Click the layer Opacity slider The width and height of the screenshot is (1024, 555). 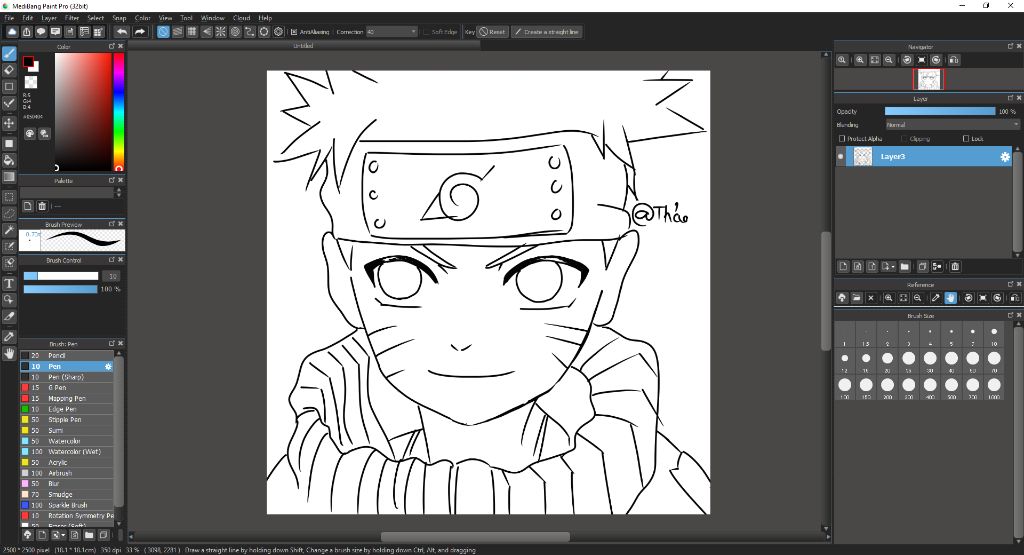click(x=940, y=112)
